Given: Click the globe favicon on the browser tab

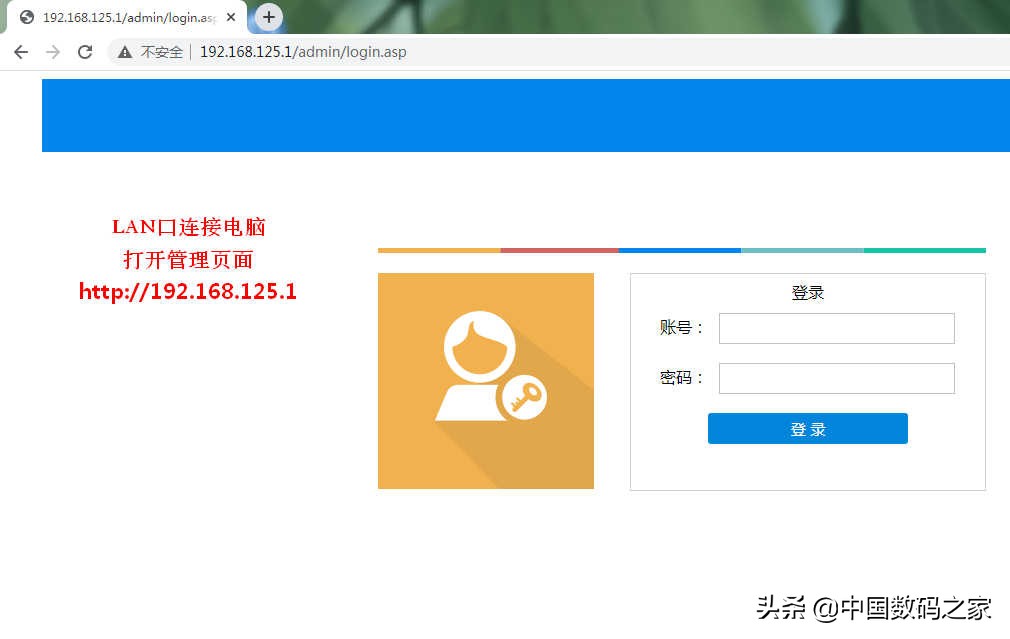Looking at the screenshot, I should point(26,17).
